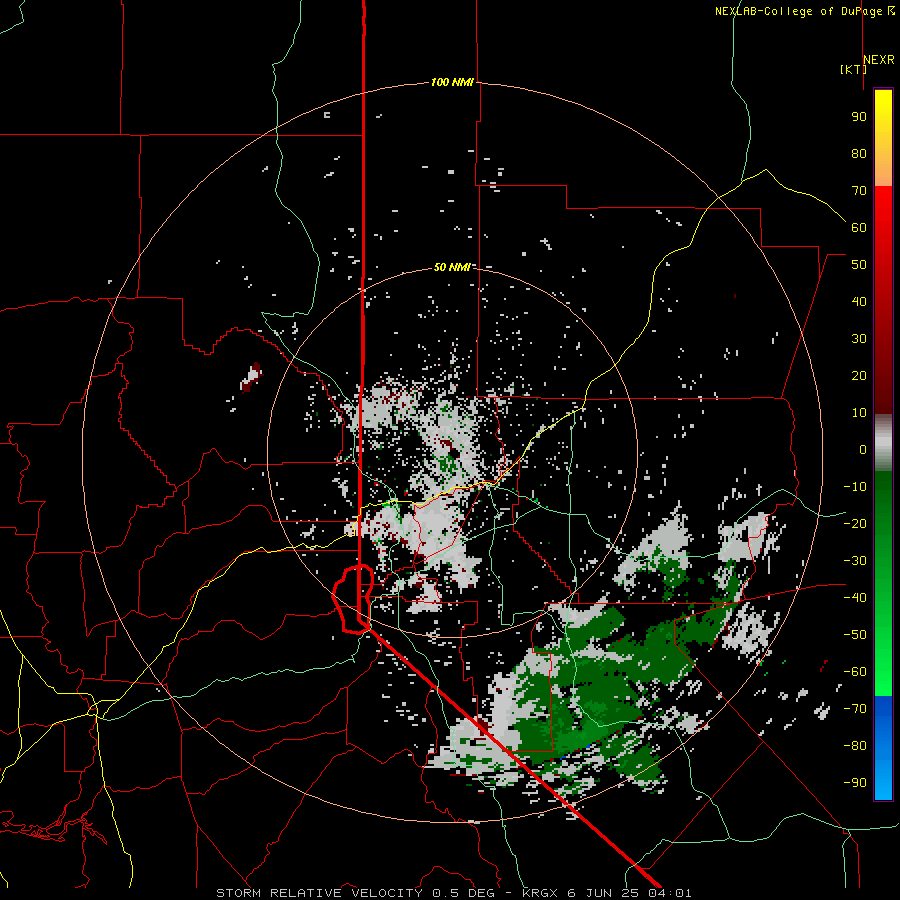Click the 80 value on the velocity scale

(x=859, y=153)
